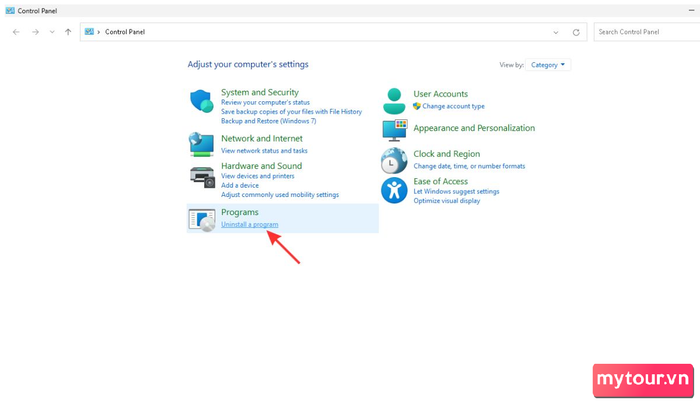Viewport: 700px width, 405px height.
Task: Open recent locations dropdown arrow
Action: click(52, 32)
